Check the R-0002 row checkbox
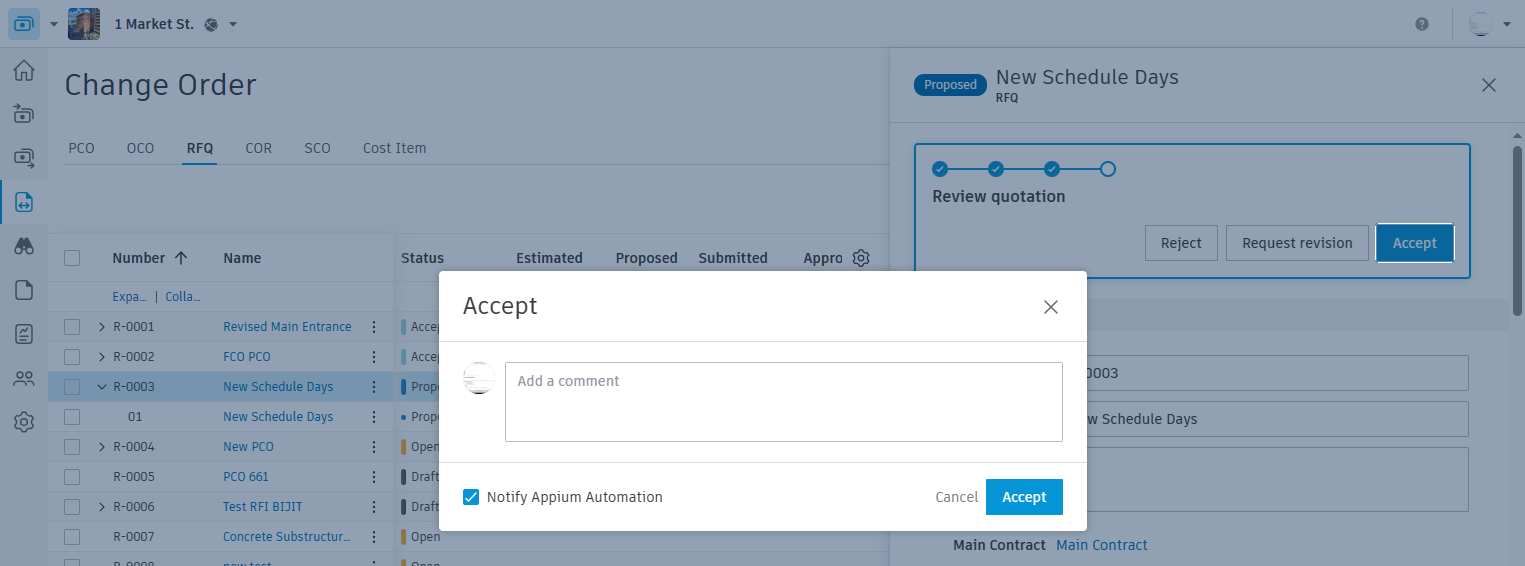Image resolution: width=1525 pixels, height=566 pixels. pos(72,357)
